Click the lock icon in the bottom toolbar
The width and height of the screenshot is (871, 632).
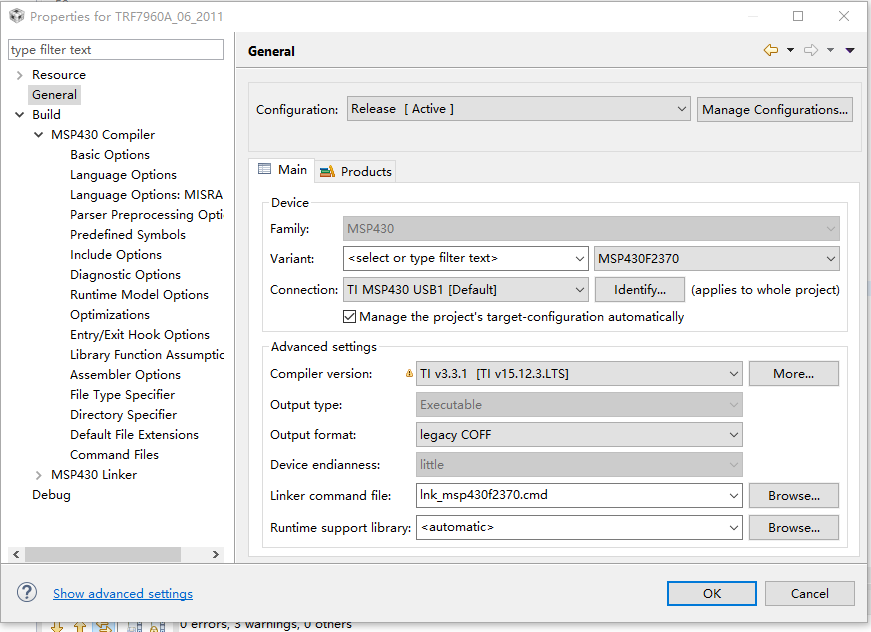155,626
